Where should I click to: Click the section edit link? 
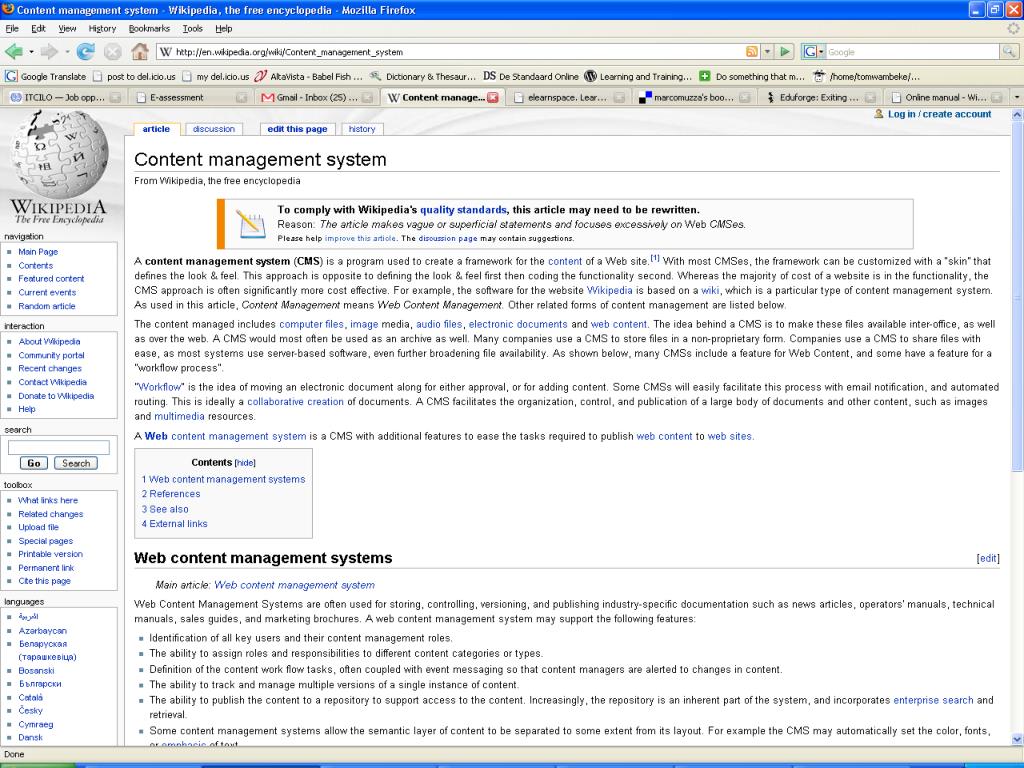988,558
